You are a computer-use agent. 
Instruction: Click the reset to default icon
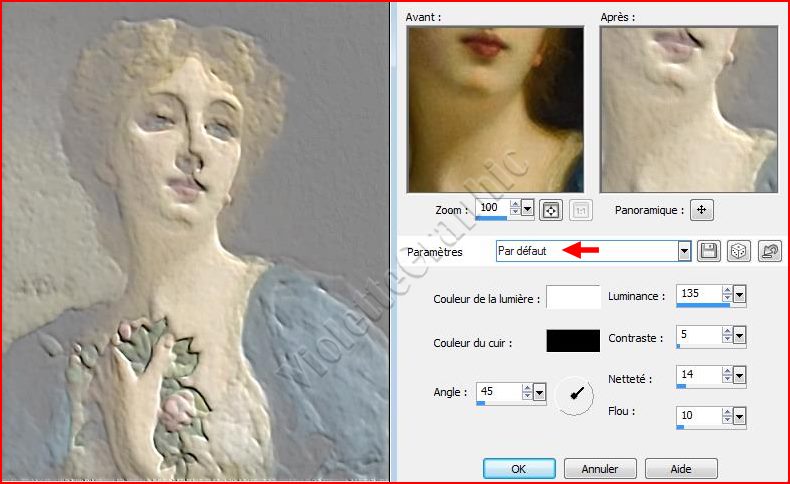click(769, 252)
